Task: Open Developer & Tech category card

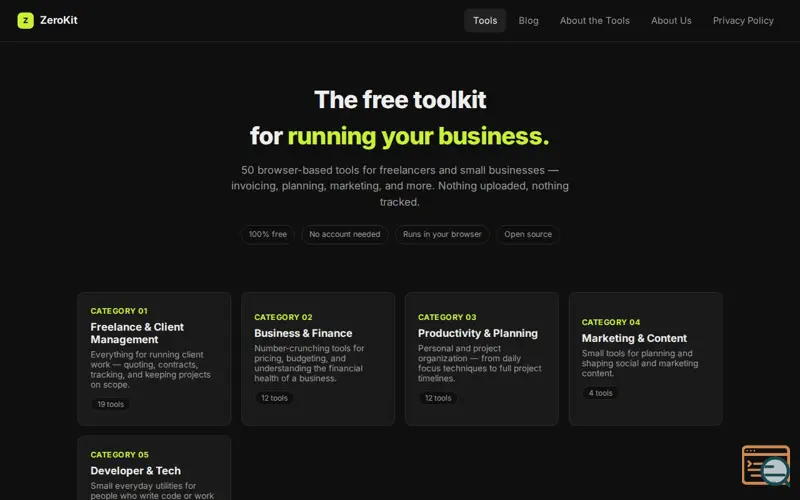Action: click(154, 468)
